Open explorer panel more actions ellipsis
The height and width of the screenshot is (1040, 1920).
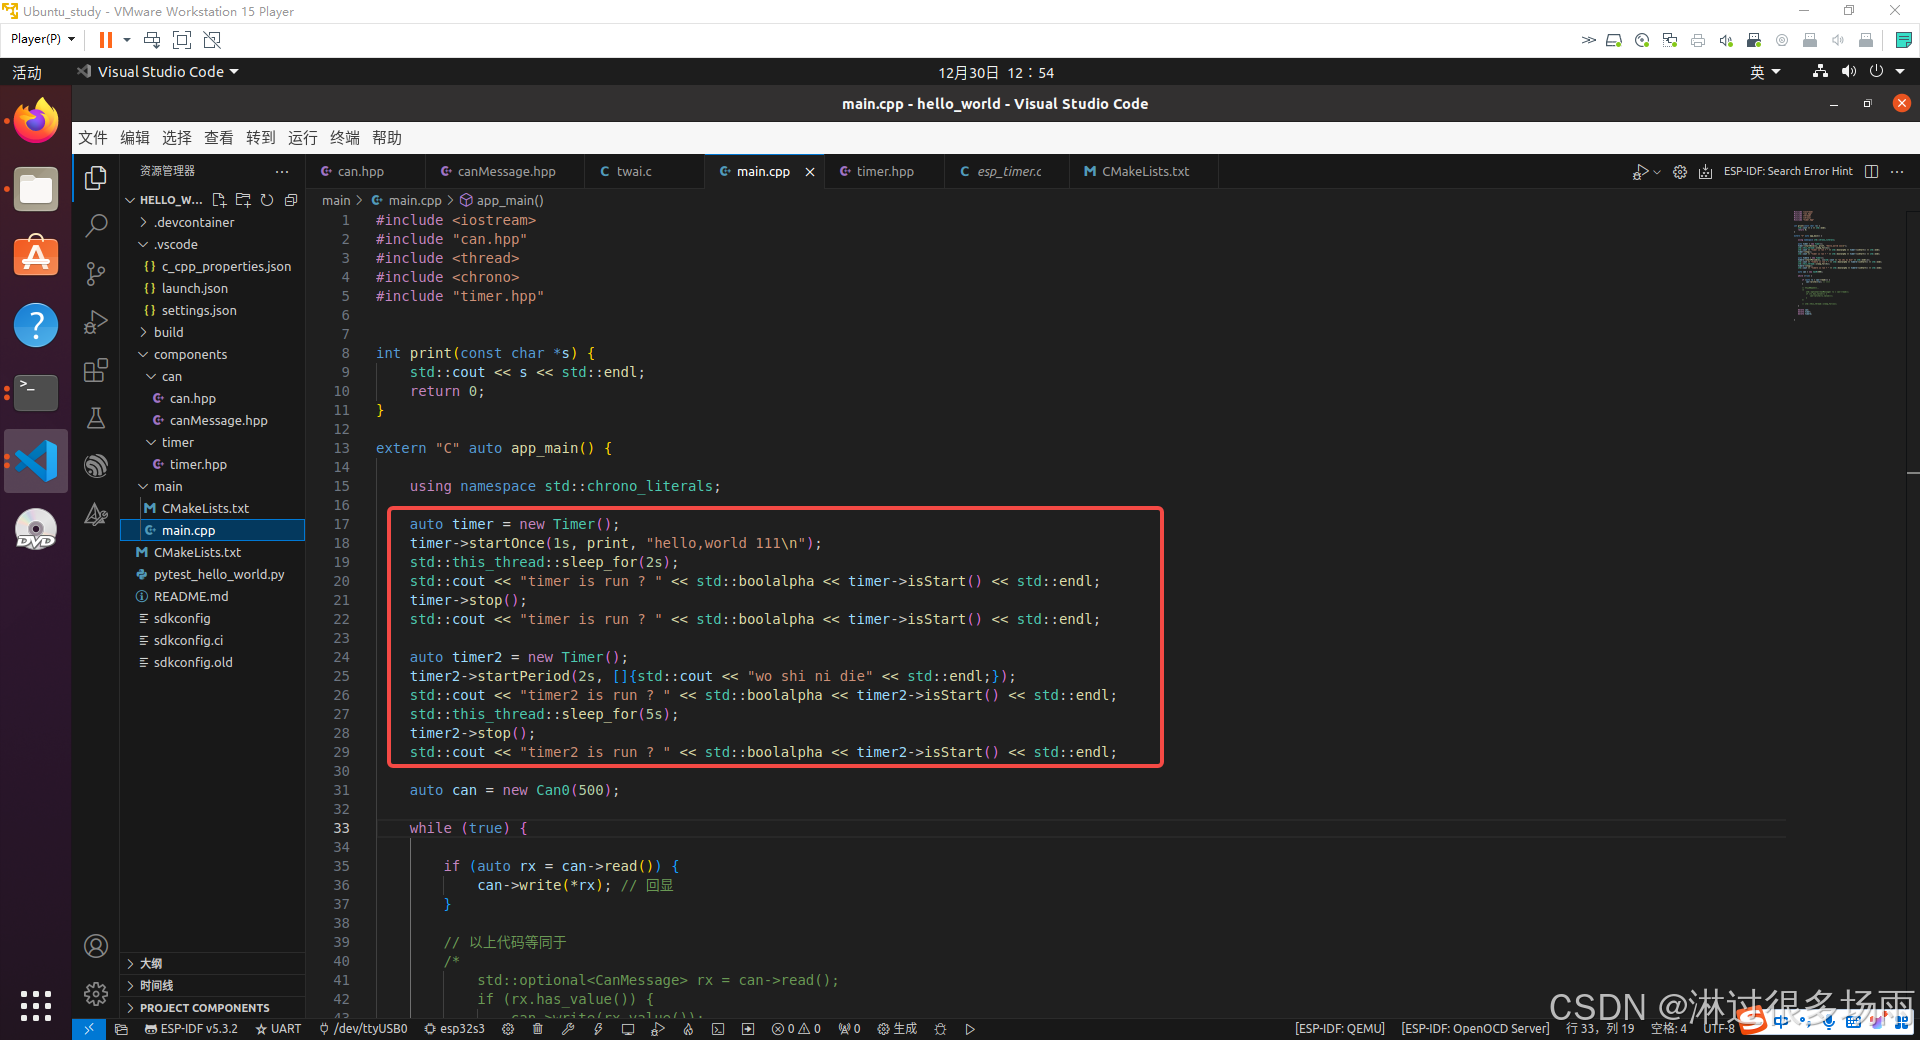[282, 171]
